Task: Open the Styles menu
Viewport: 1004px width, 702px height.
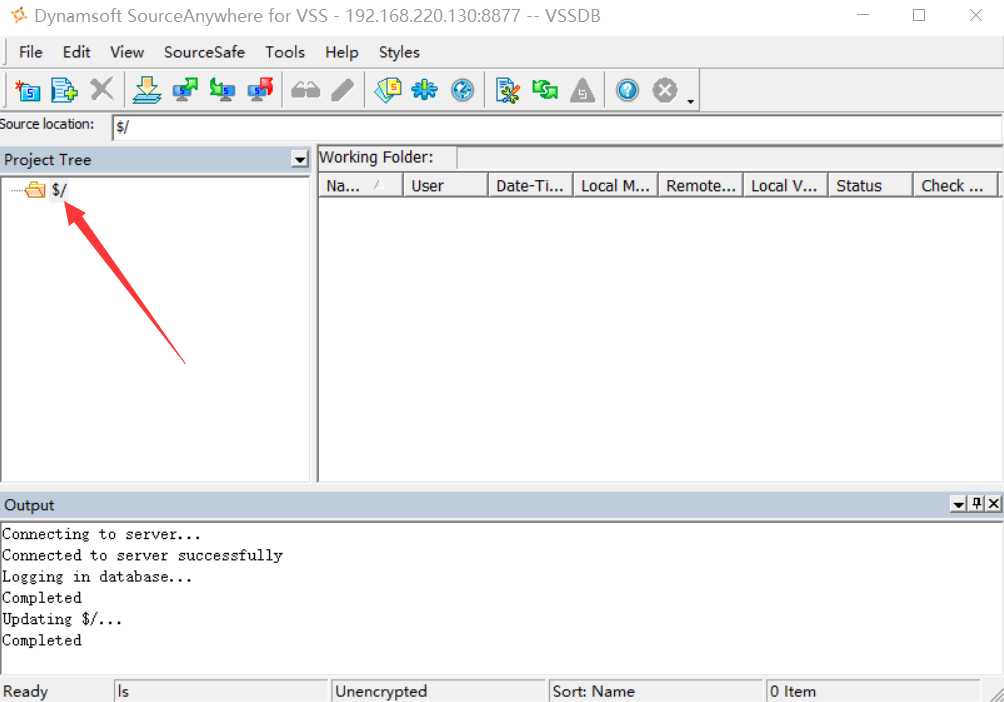Action: point(399,52)
